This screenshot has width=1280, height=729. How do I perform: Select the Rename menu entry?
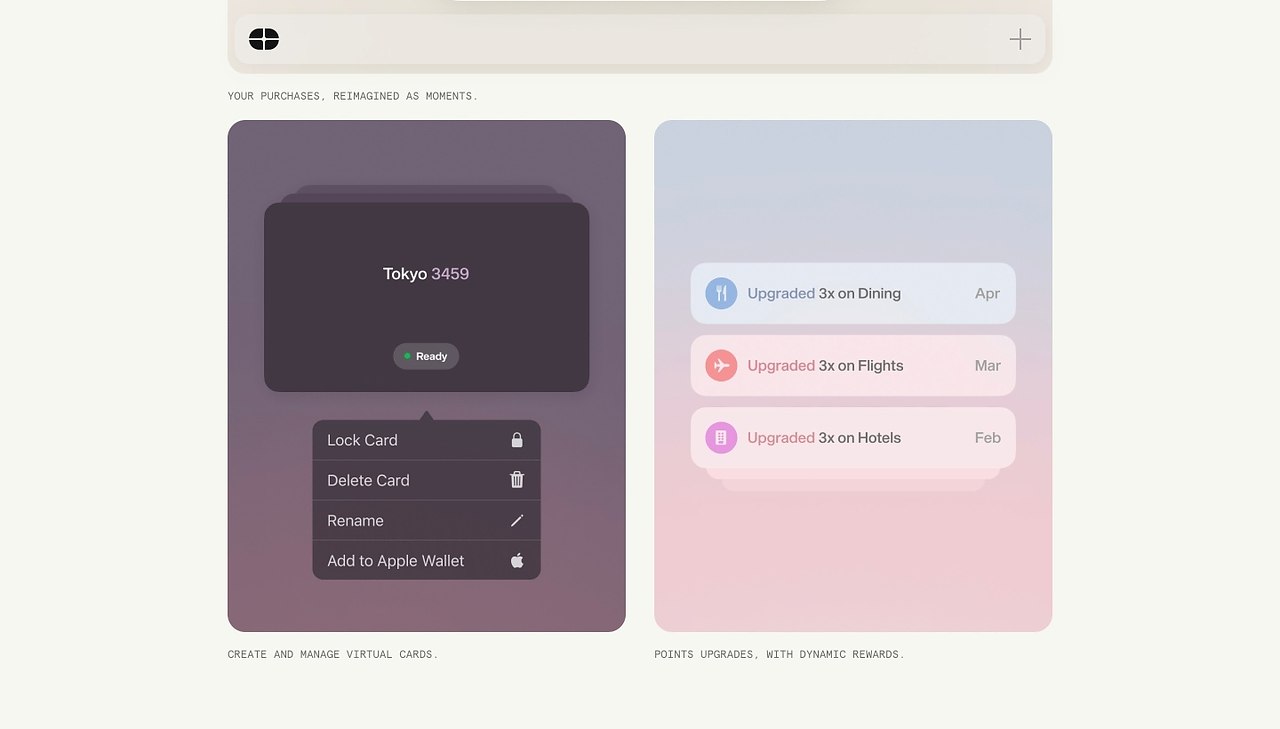(x=426, y=520)
